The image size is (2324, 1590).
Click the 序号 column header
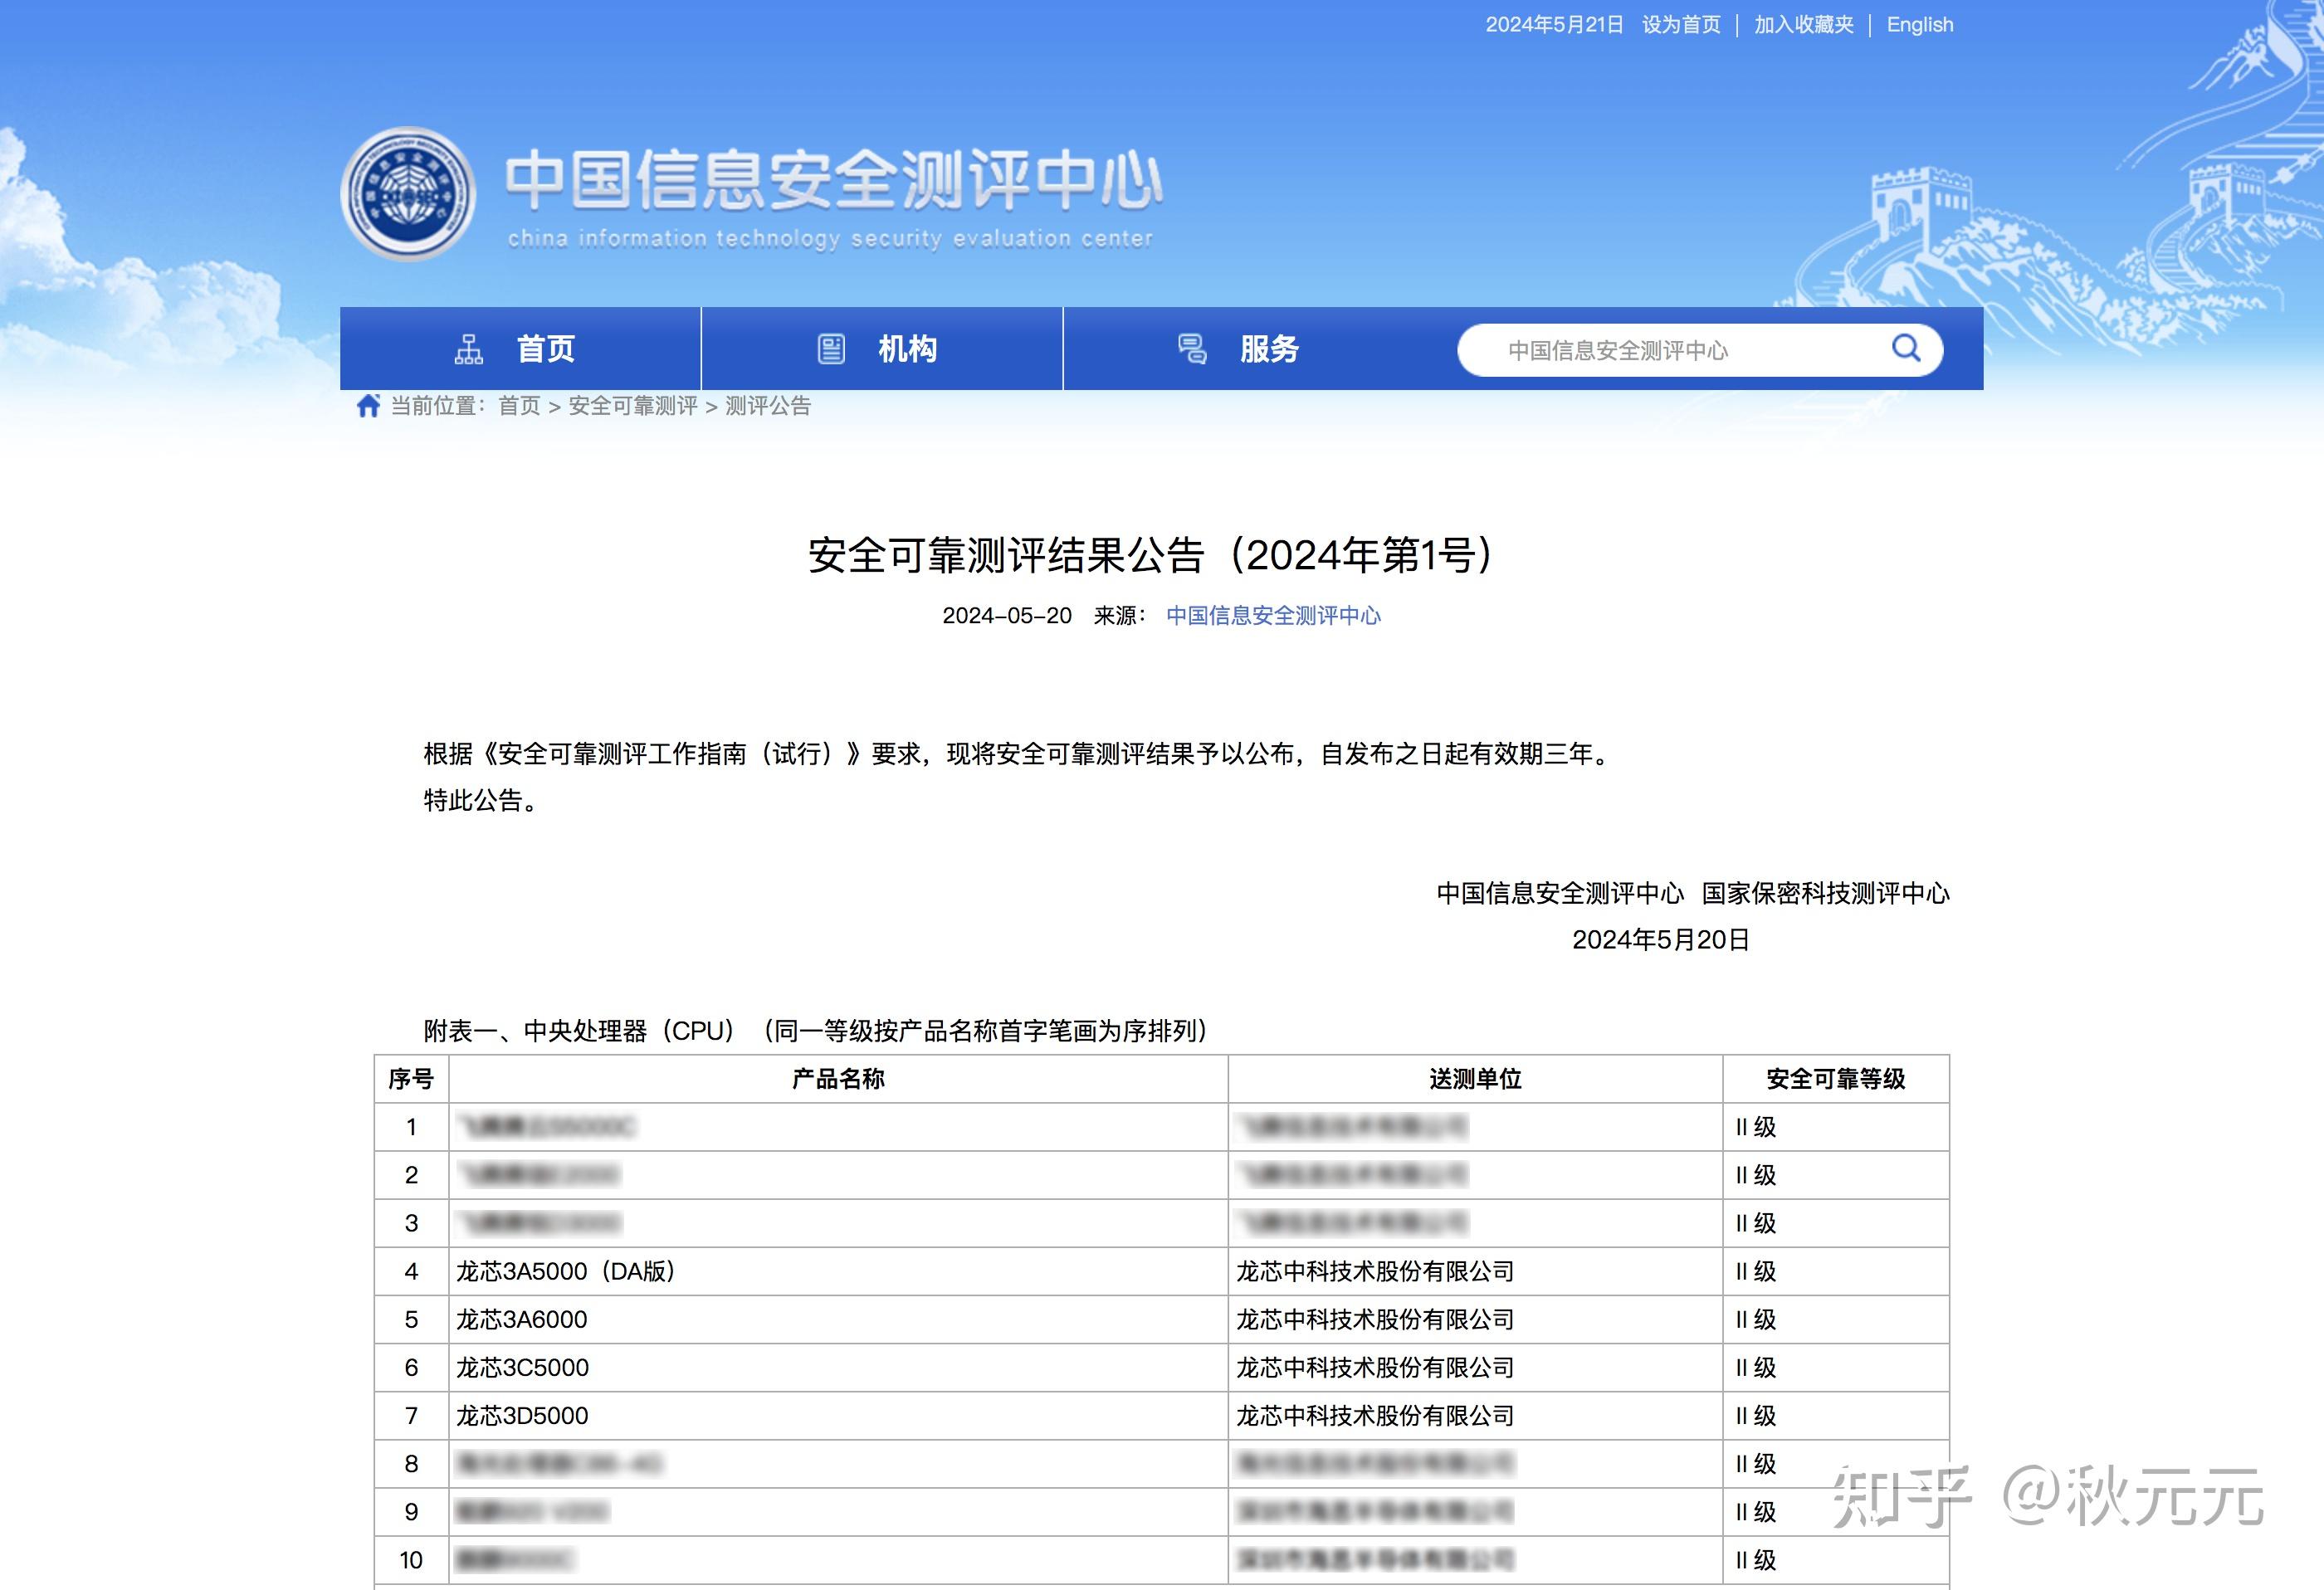coord(411,1079)
